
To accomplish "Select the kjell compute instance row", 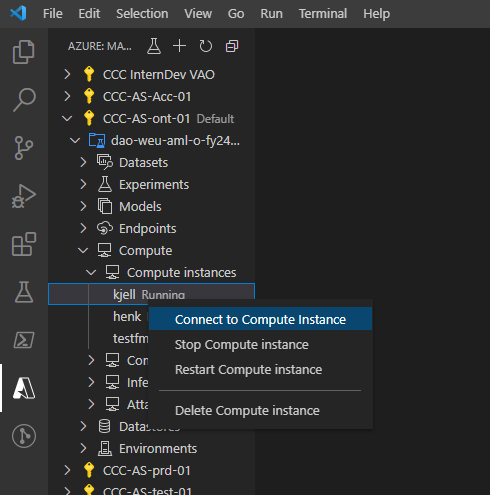I will (152, 294).
